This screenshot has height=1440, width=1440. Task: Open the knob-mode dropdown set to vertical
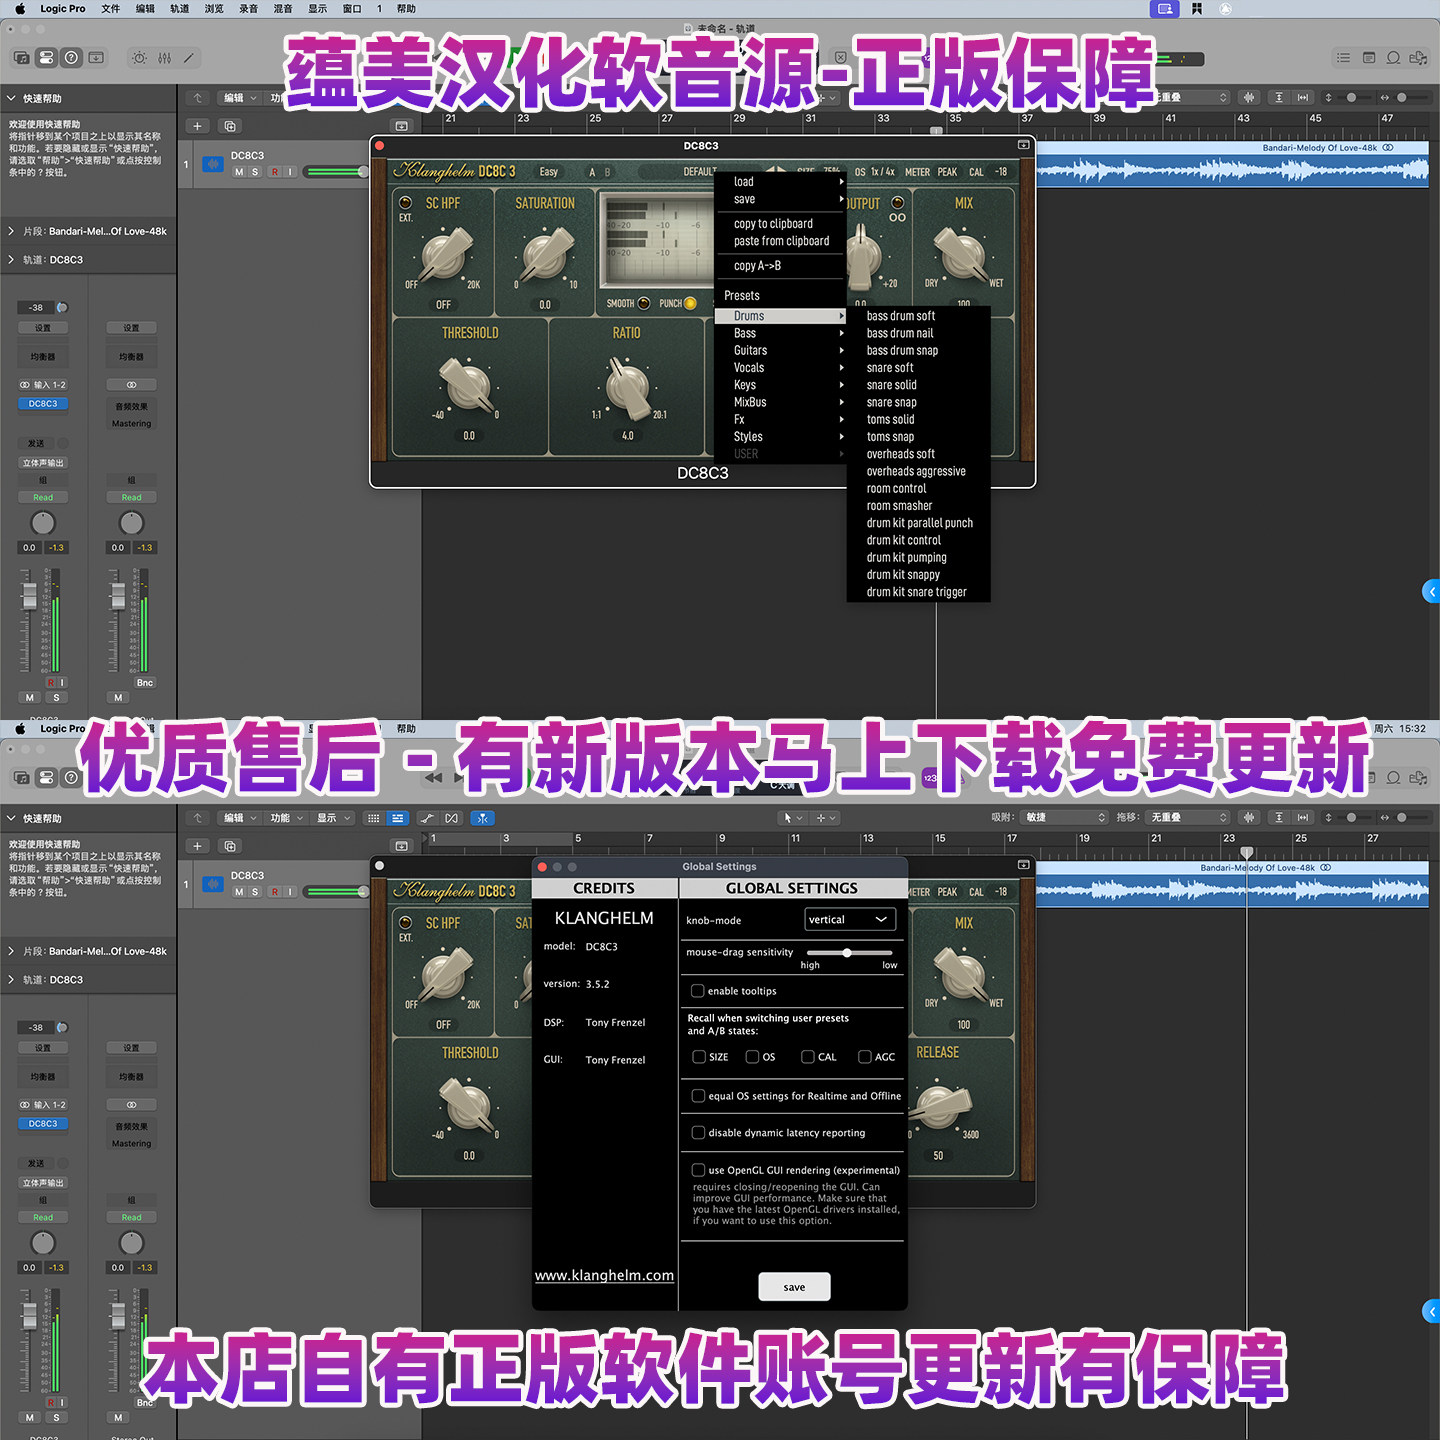[x=850, y=920]
